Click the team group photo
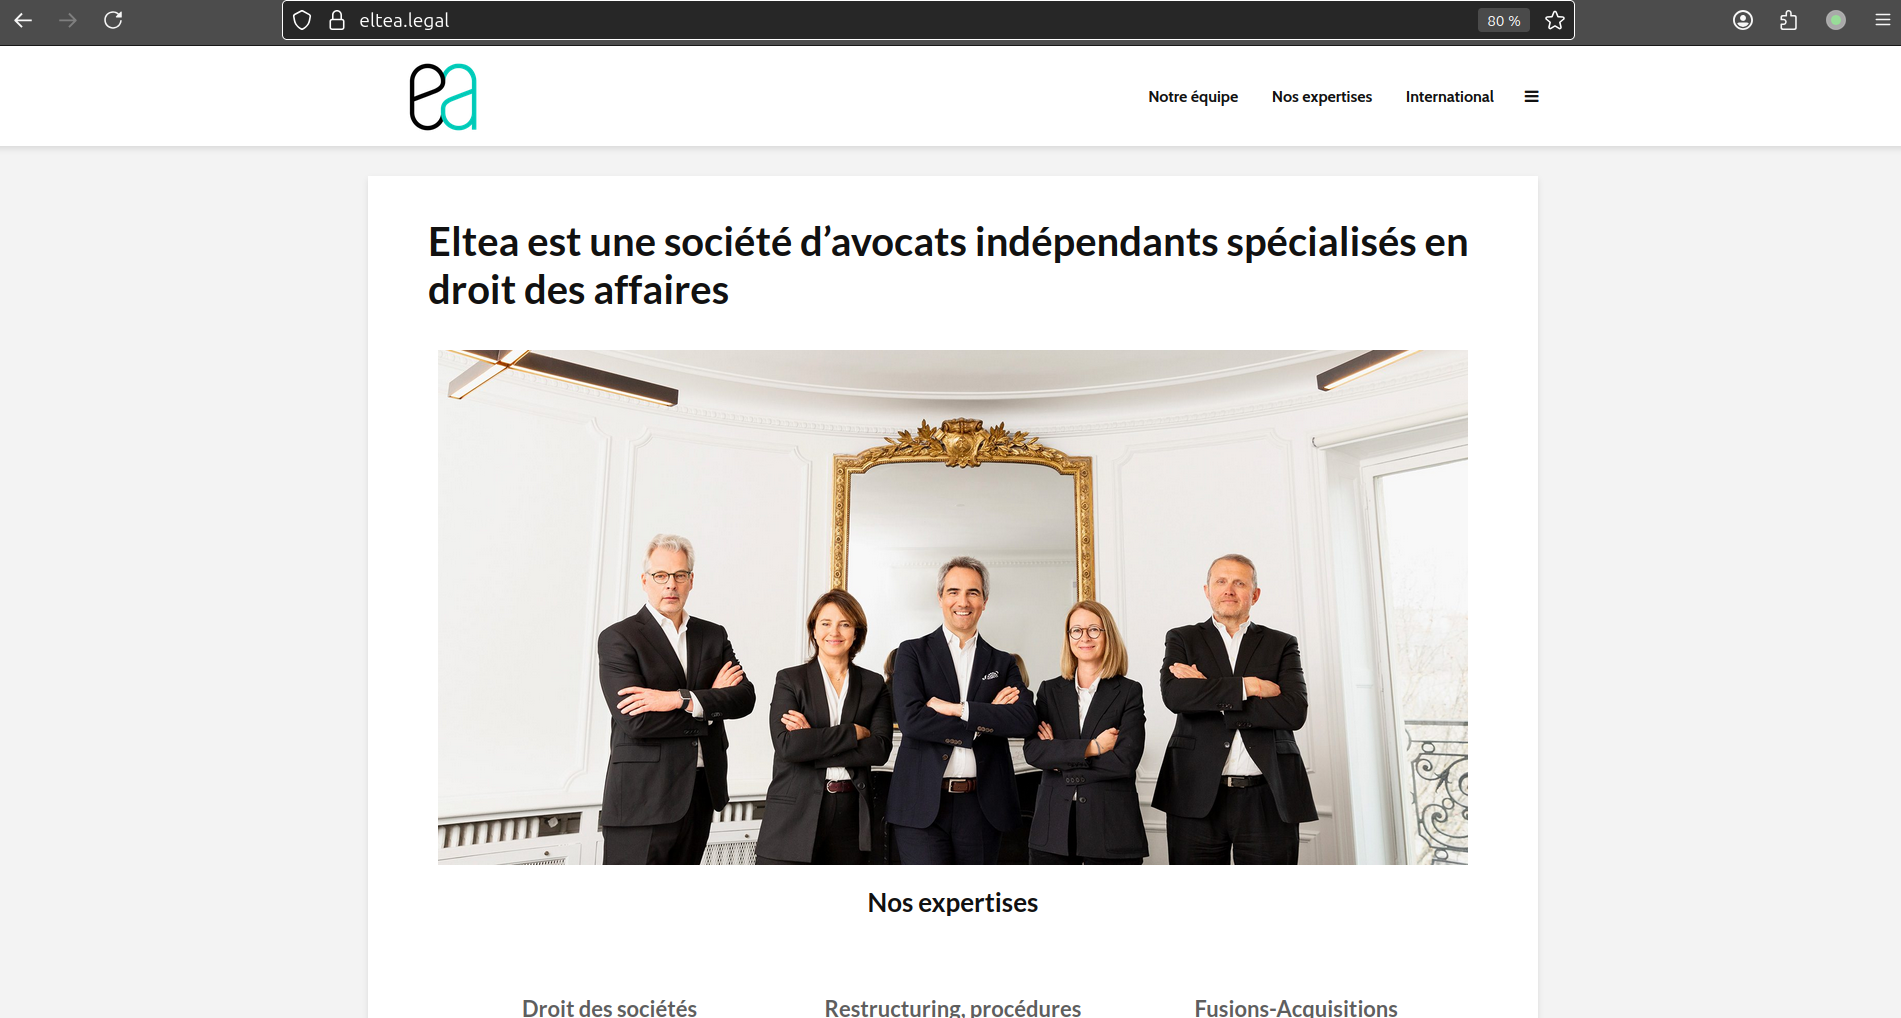1901x1018 pixels. coord(952,607)
